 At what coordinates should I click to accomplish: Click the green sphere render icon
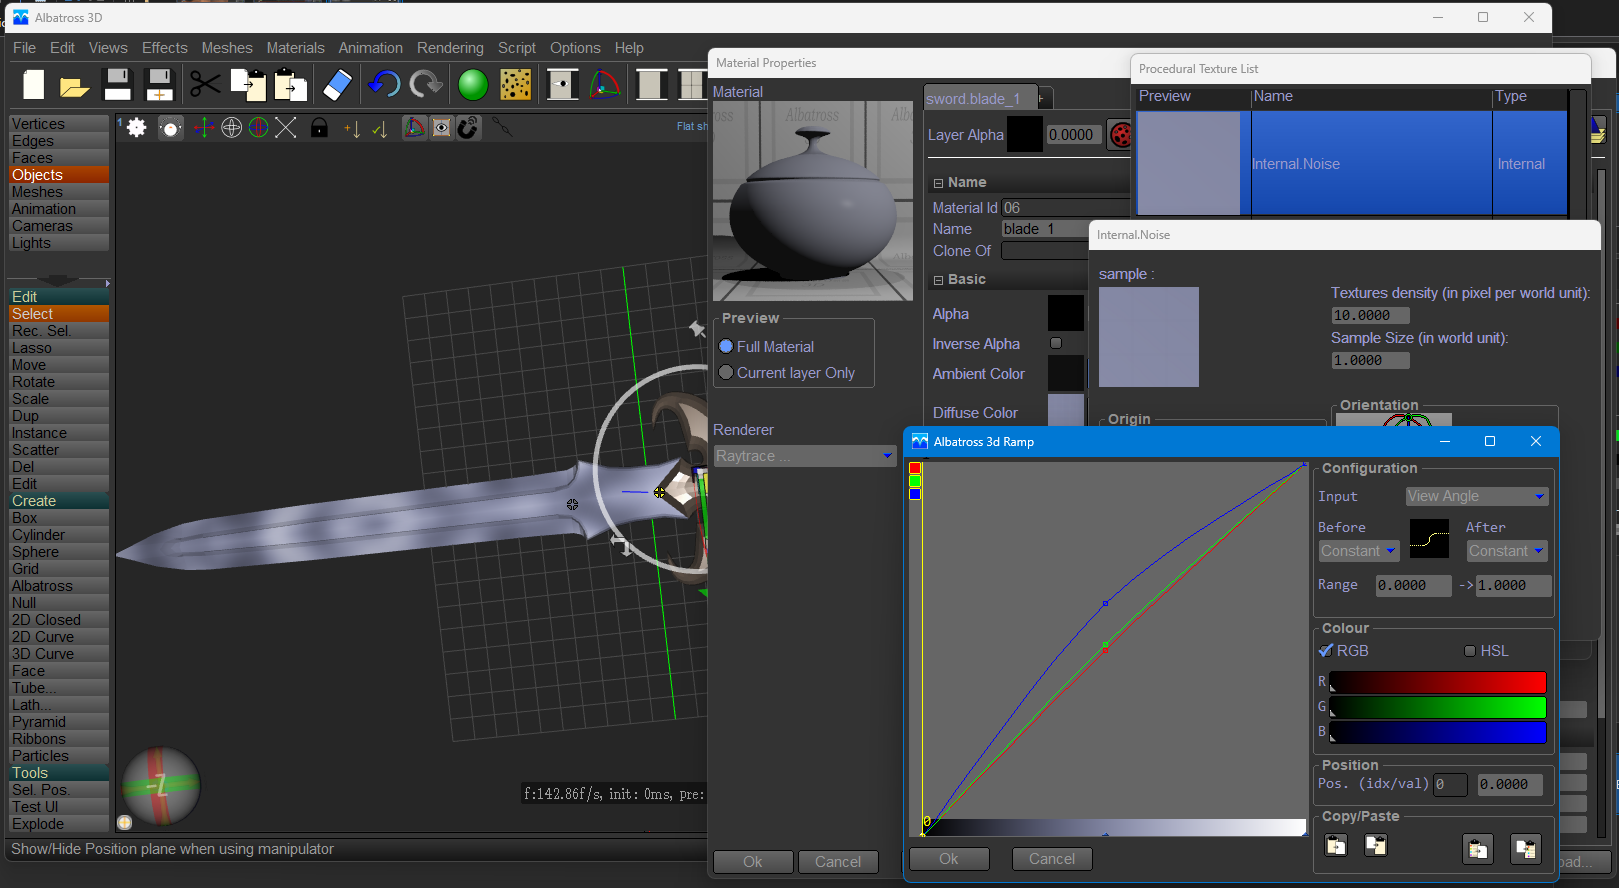click(473, 85)
